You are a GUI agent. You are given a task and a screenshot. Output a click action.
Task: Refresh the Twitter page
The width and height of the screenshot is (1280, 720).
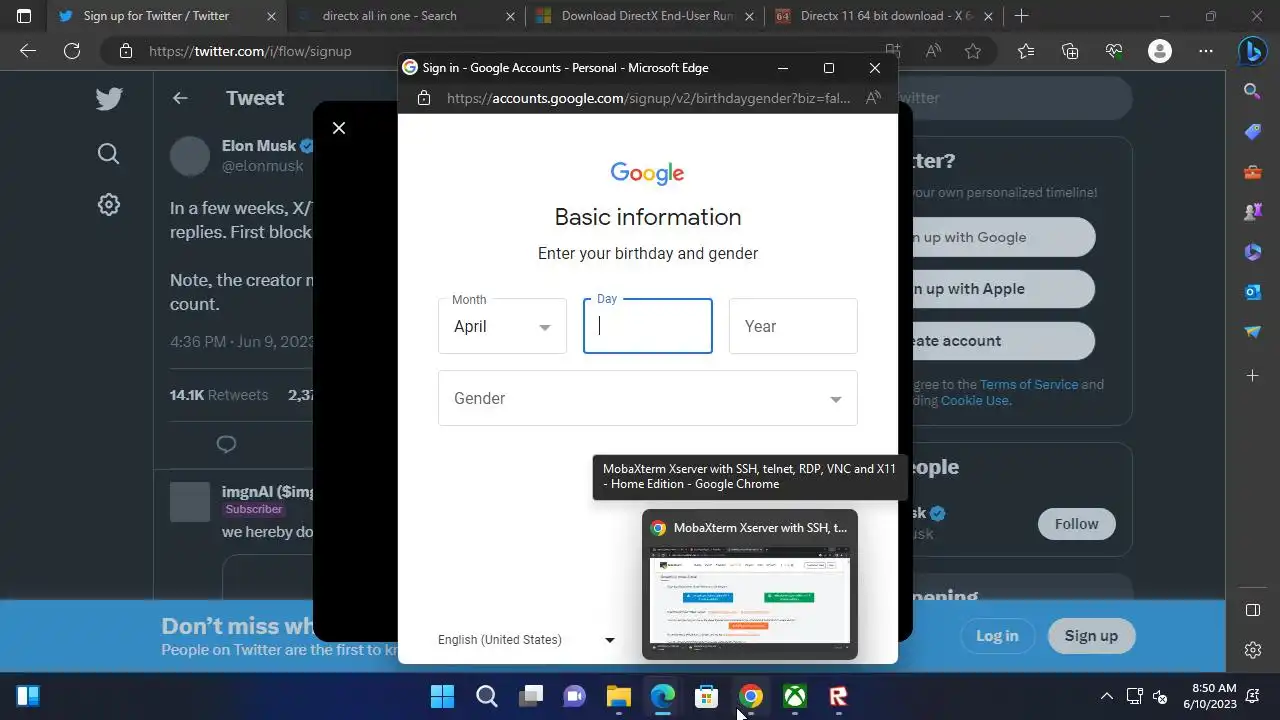click(x=72, y=51)
